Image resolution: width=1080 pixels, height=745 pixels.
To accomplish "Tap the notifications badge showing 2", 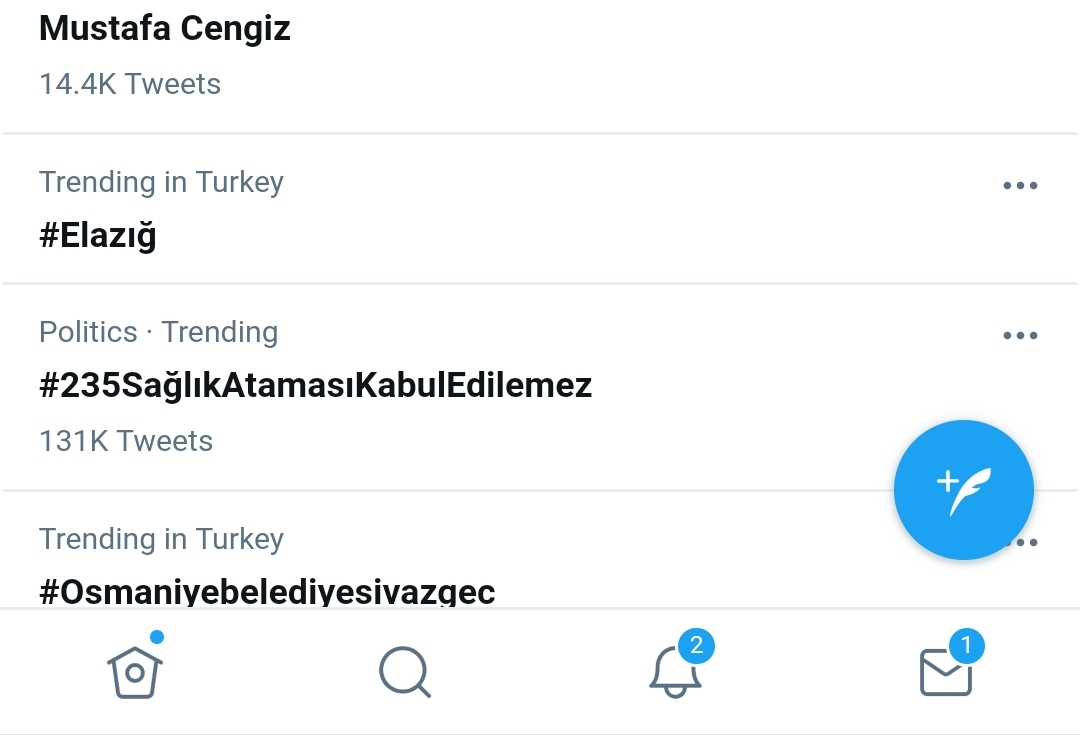I will [x=696, y=646].
